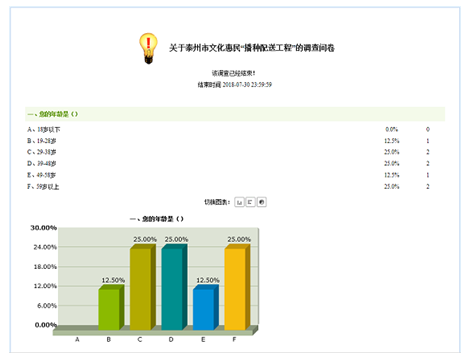Click option A, under 18

coord(44,129)
